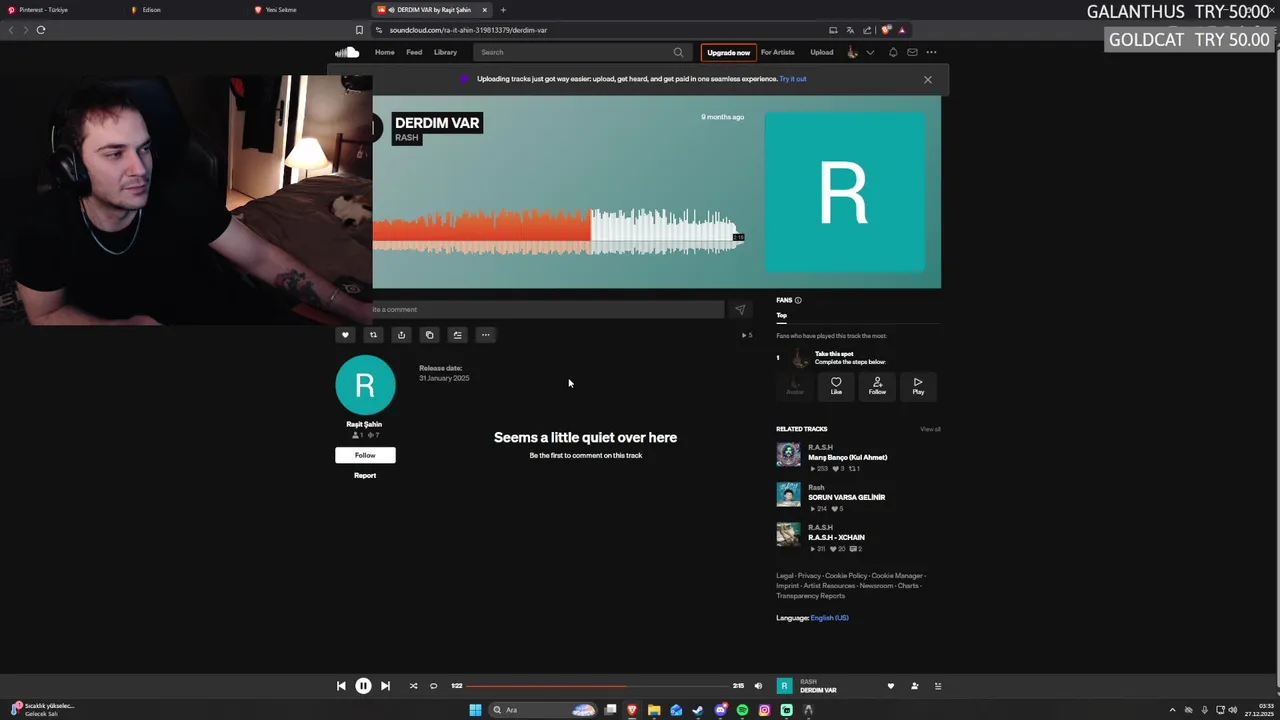Open the Upload page
This screenshot has height=720, width=1280.
tap(821, 52)
